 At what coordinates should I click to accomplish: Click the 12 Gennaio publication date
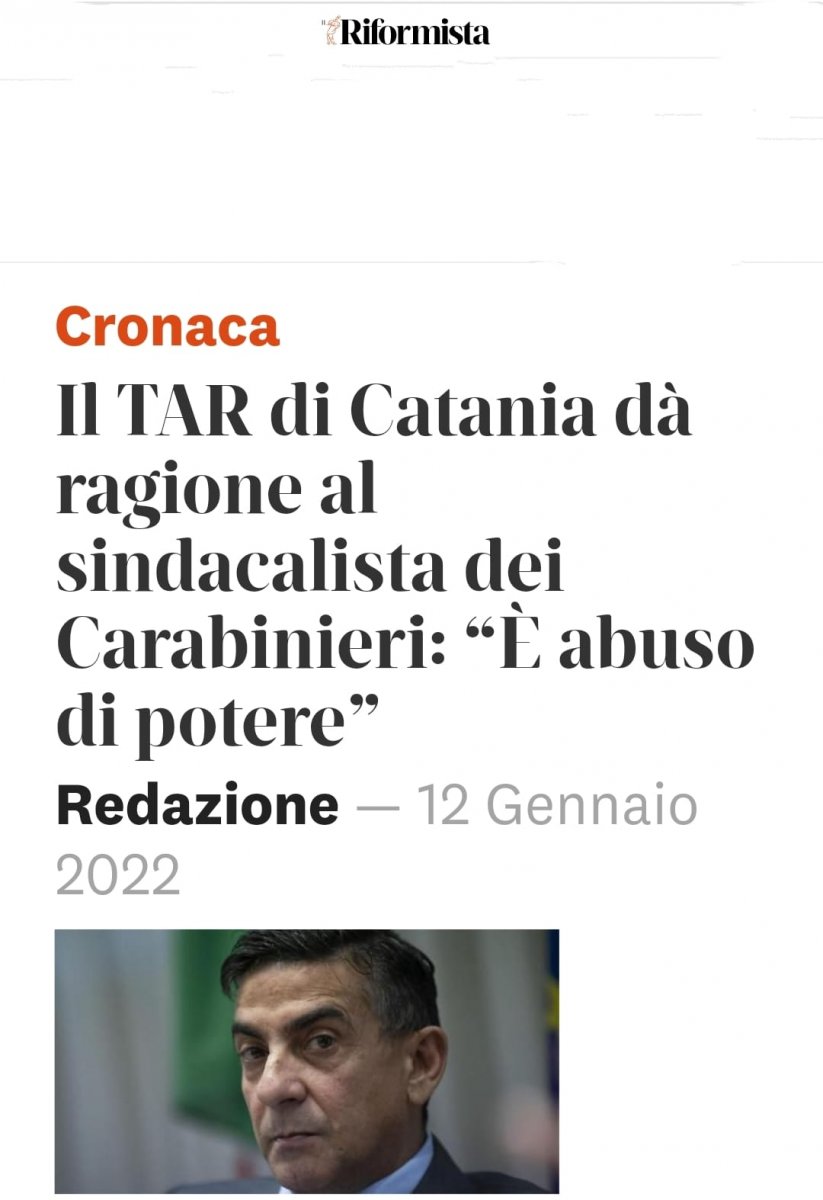(x=556, y=807)
